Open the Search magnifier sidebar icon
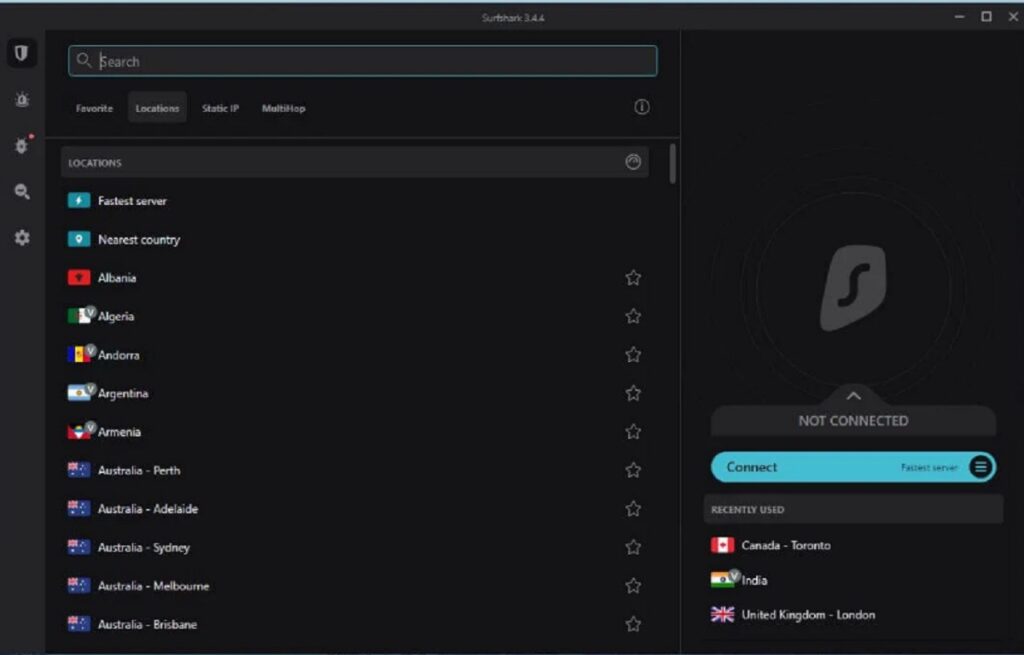1024x655 pixels. tap(22, 191)
